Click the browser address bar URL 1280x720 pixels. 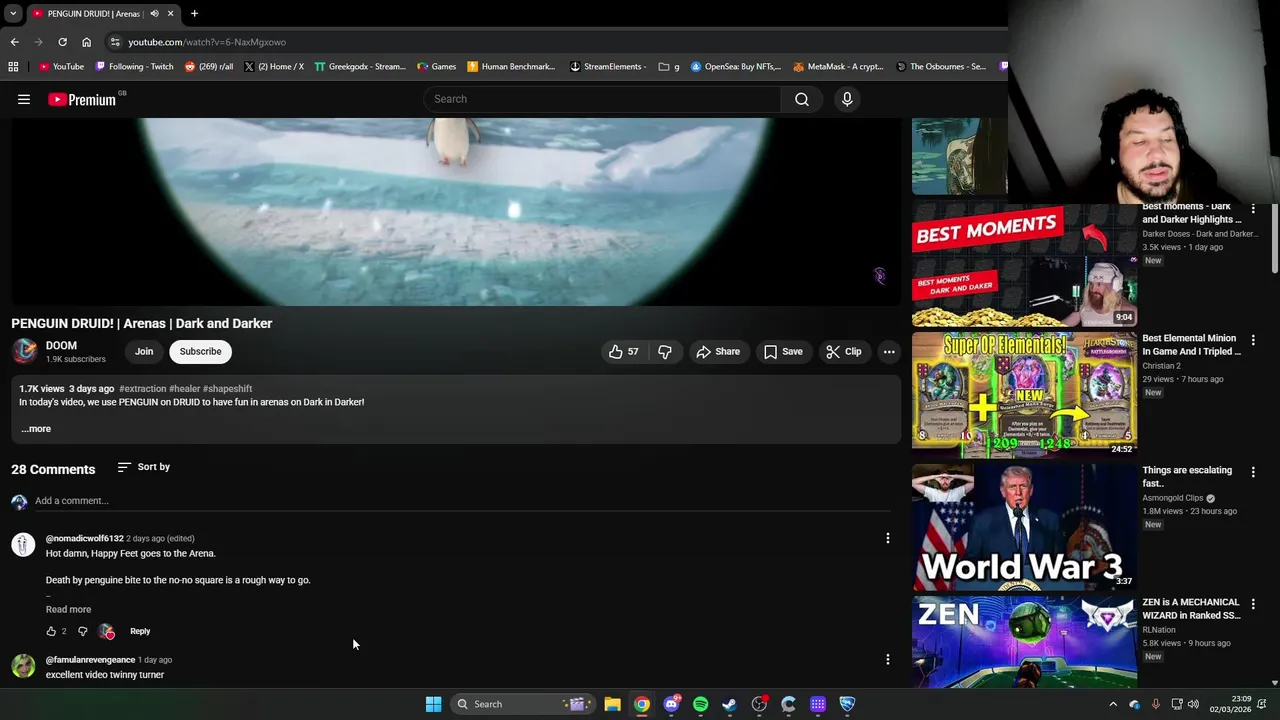pyautogui.click(x=207, y=42)
